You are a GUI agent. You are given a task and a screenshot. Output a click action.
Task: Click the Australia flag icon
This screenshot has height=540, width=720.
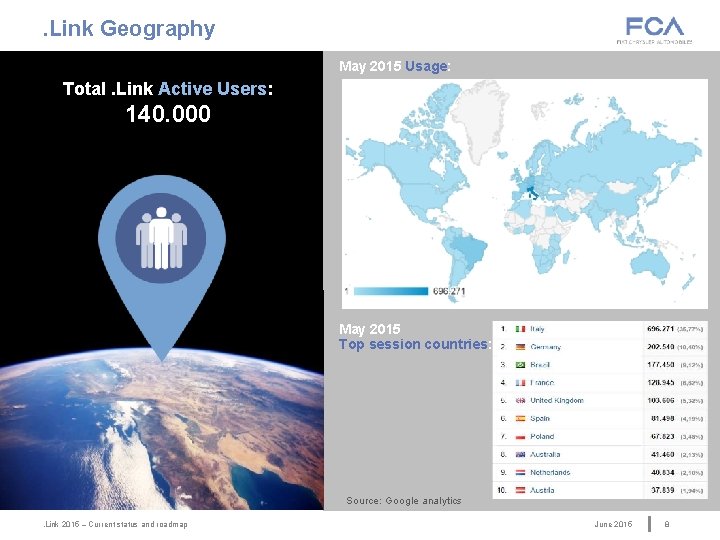(x=520, y=454)
